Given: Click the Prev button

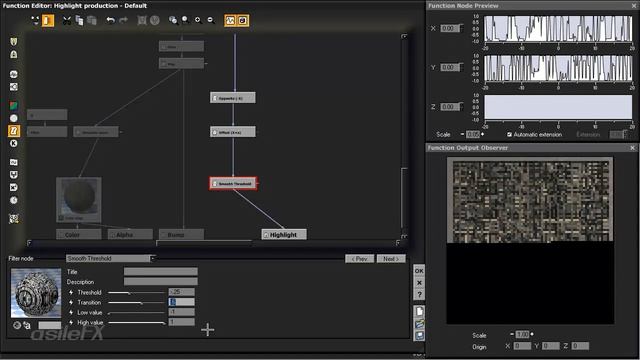Looking at the screenshot, I should pos(359,259).
